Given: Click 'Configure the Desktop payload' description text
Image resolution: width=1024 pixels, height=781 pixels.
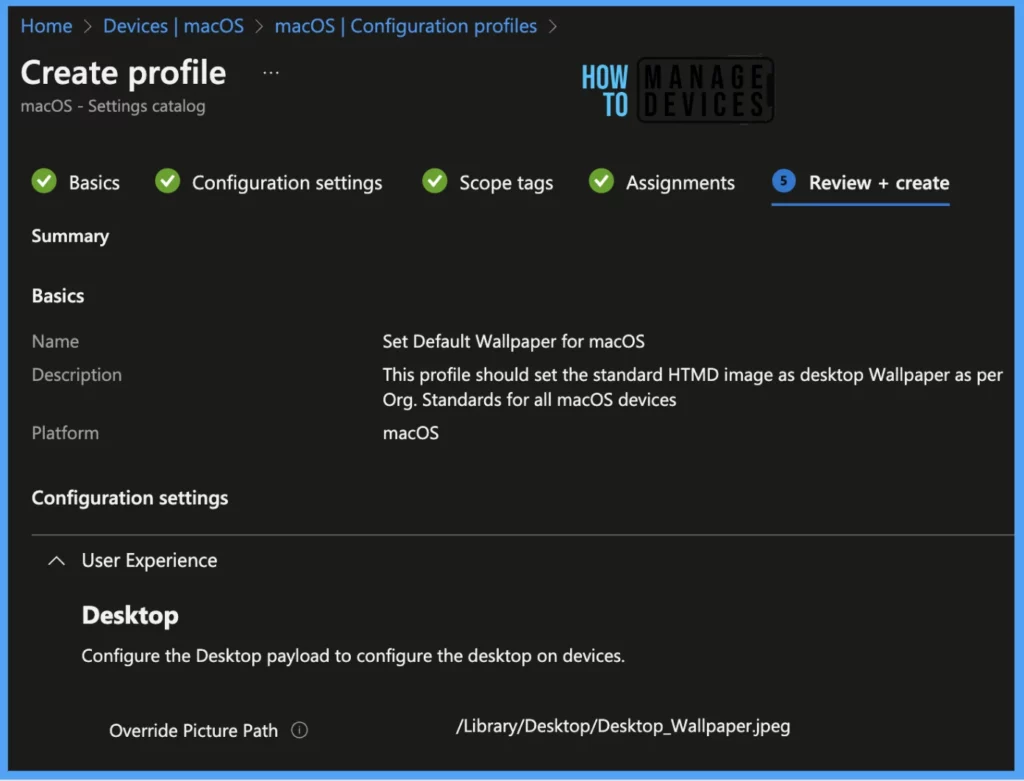Looking at the screenshot, I should (353, 656).
